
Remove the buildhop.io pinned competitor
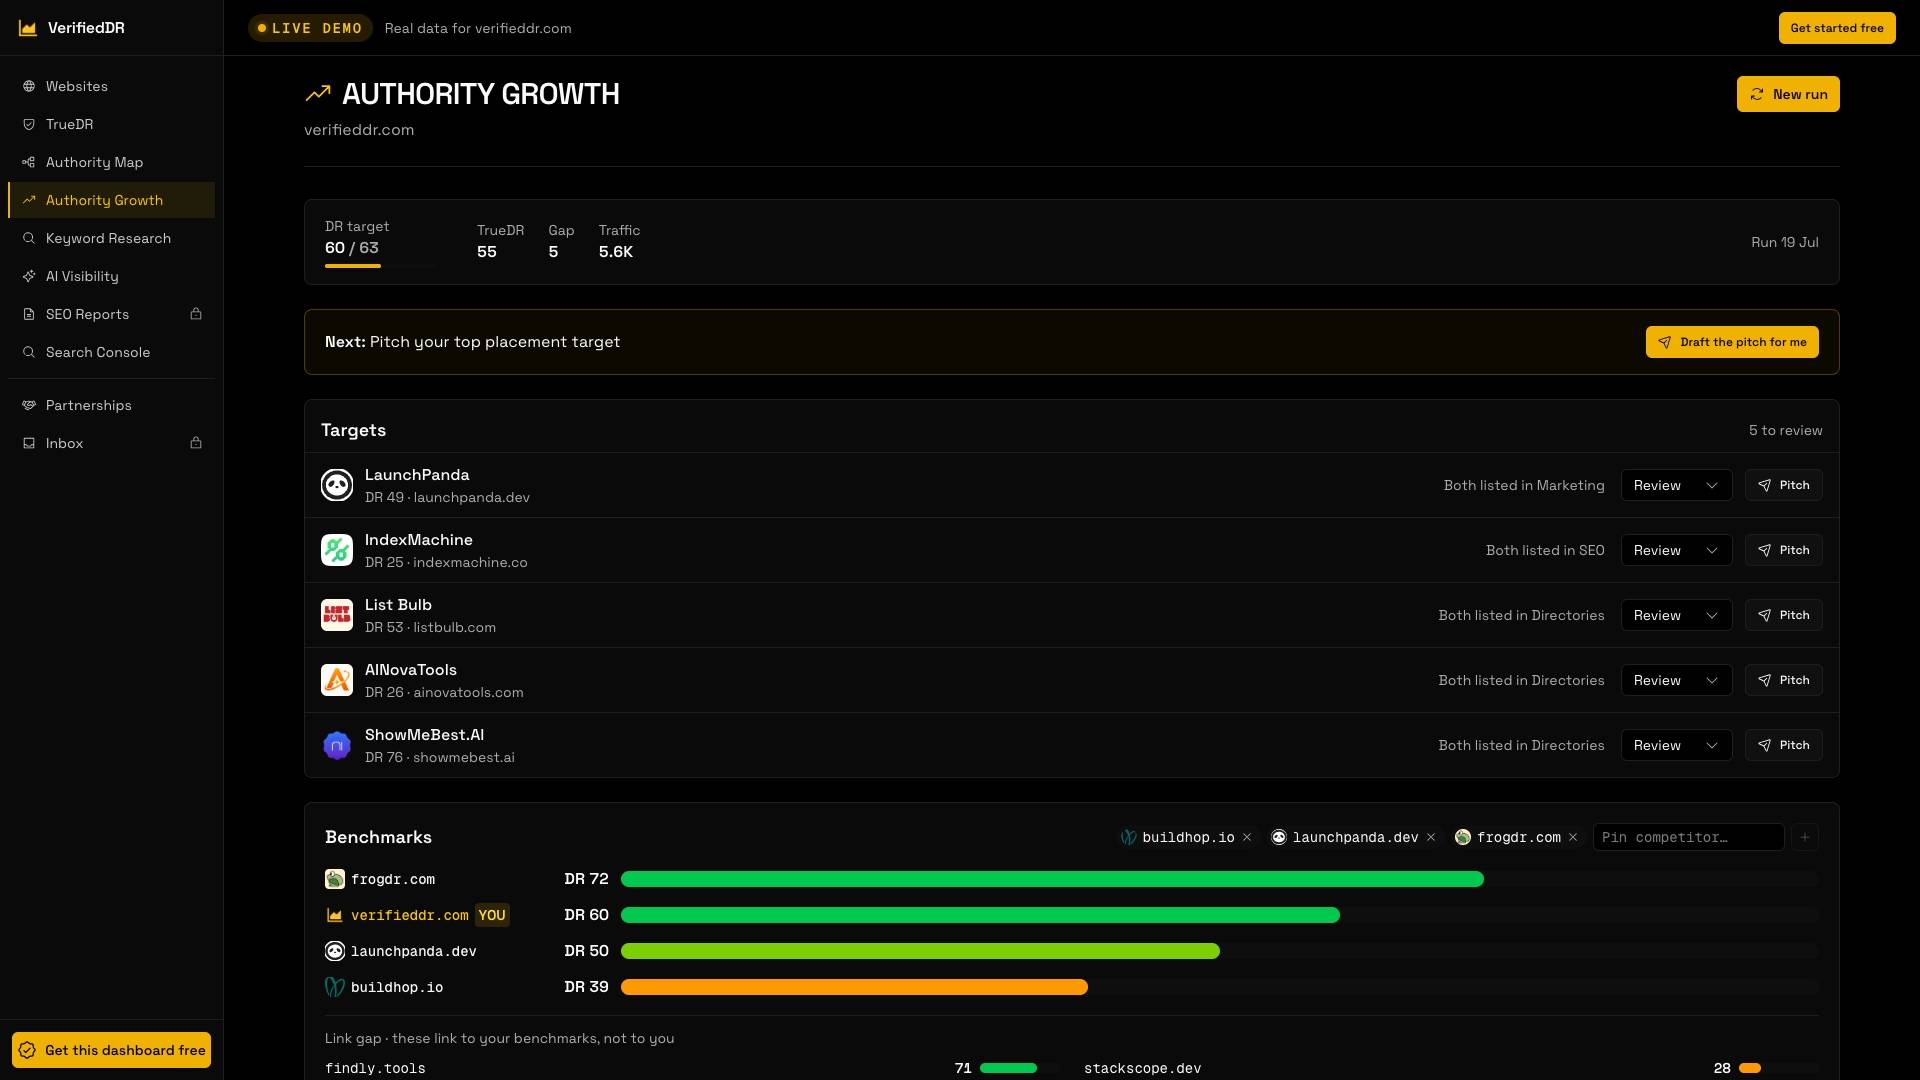1247,837
